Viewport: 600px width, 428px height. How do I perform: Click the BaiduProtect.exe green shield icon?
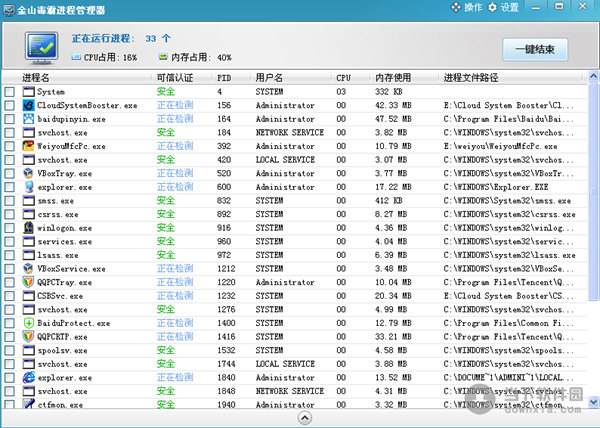click(x=28, y=323)
